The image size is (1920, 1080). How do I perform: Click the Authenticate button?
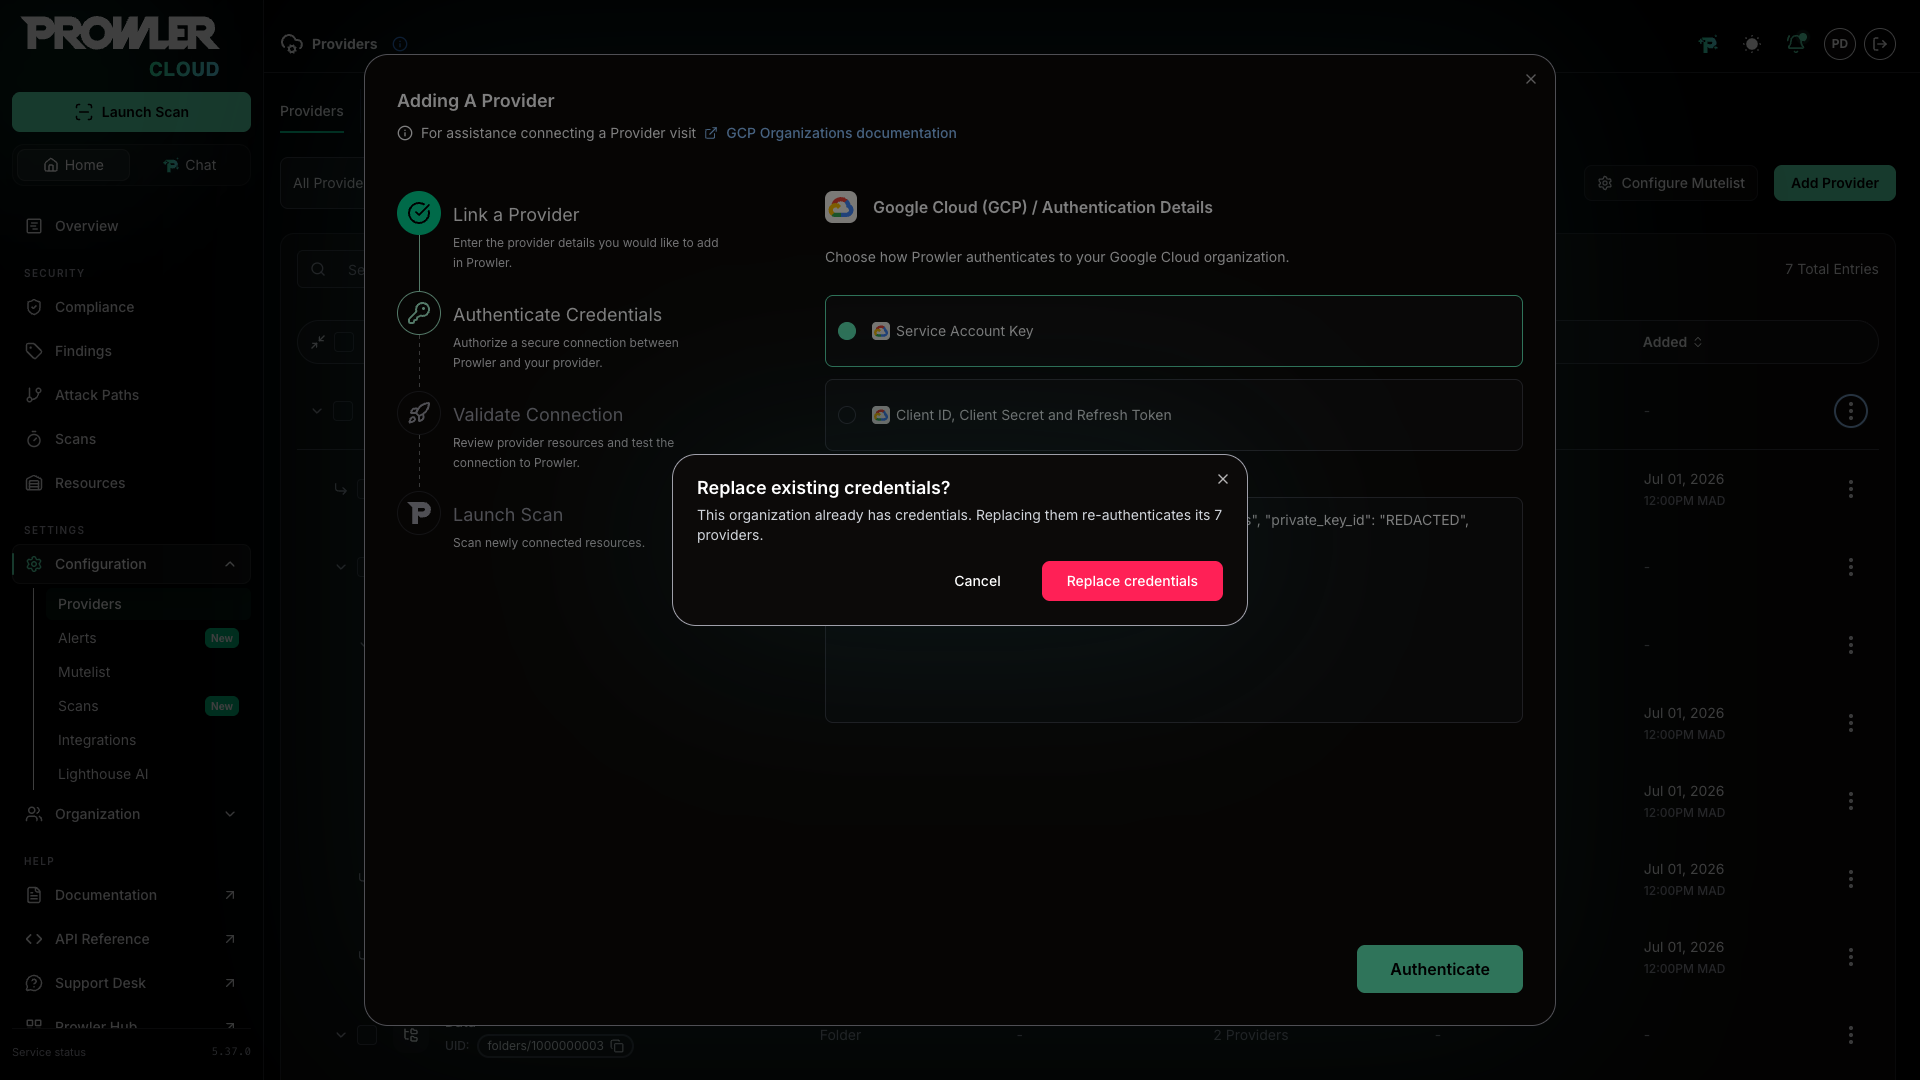(1440, 969)
